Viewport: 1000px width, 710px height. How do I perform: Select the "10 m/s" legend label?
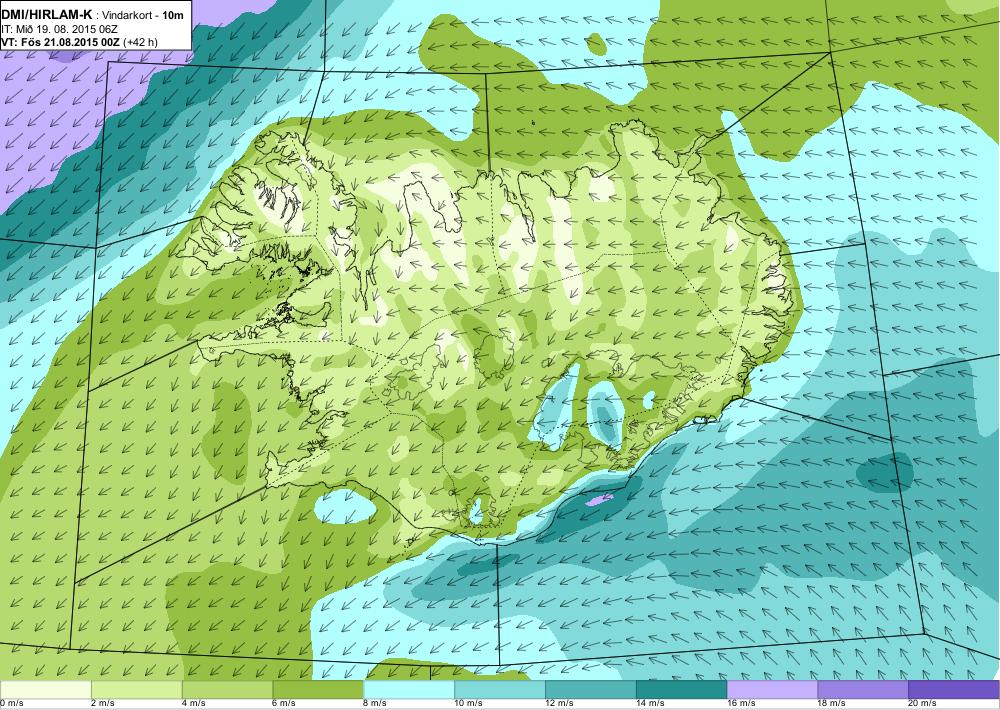[468, 703]
